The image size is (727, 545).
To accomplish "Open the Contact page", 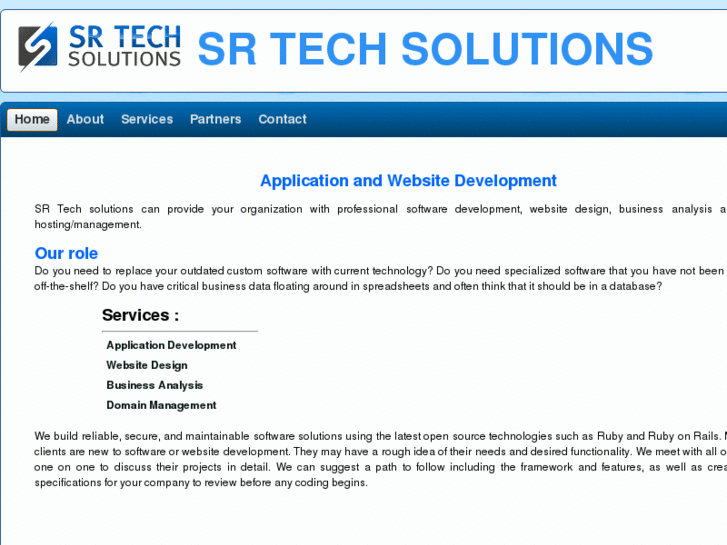I will [x=282, y=120].
